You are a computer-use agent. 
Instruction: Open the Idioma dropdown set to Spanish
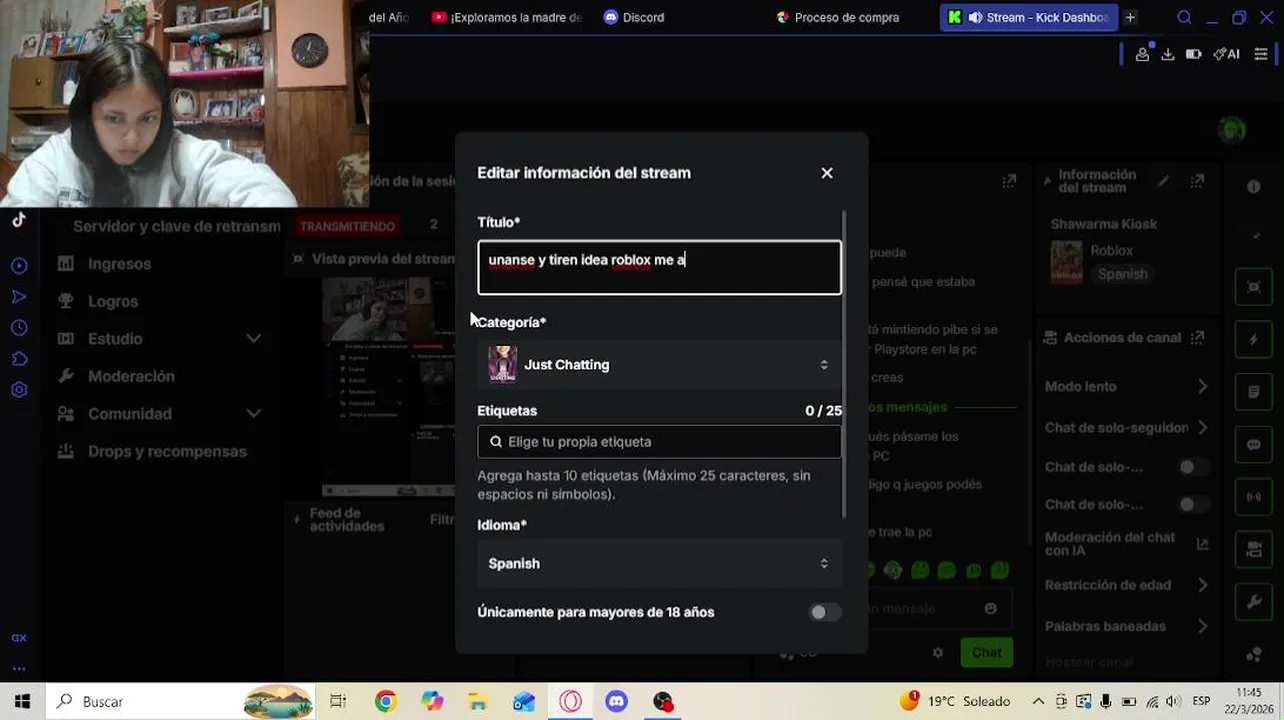click(659, 564)
